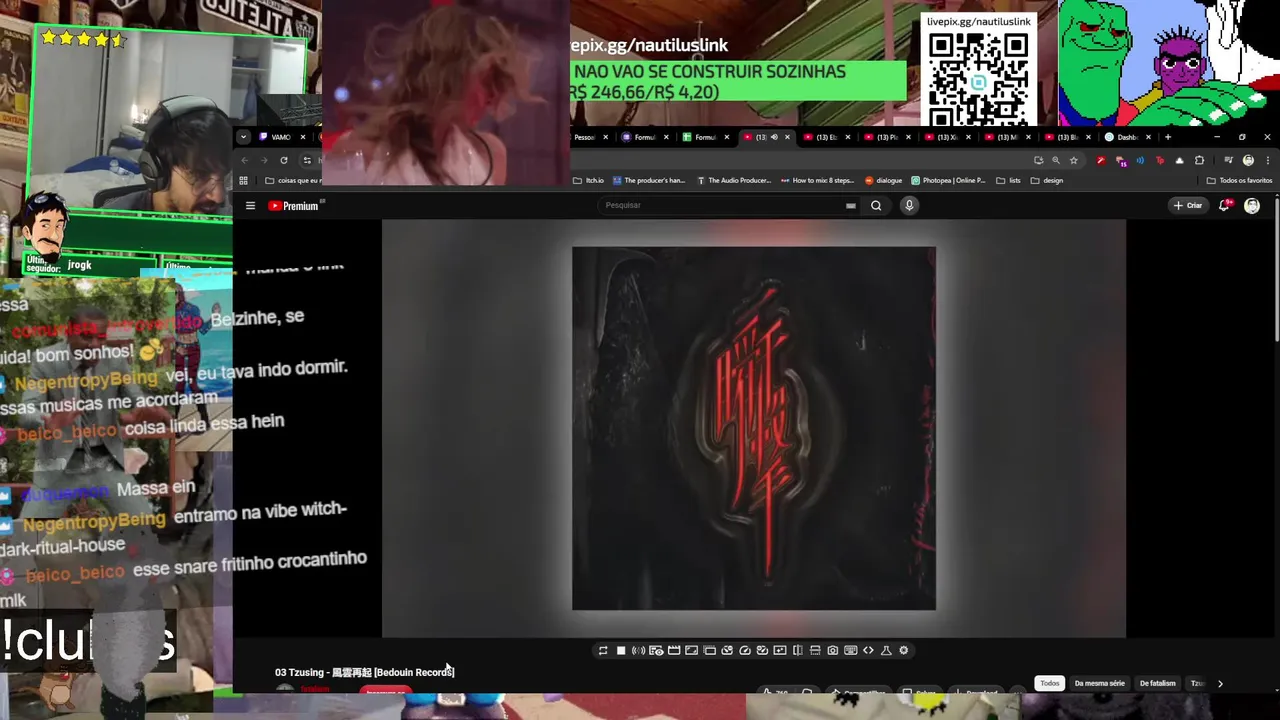Open YouTube notifications bell
Screen dimensions: 1280x720
pyautogui.click(x=1224, y=205)
